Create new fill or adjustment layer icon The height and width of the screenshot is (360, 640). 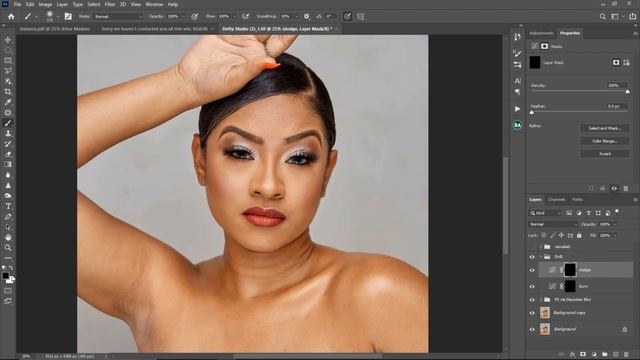[x=594, y=354]
